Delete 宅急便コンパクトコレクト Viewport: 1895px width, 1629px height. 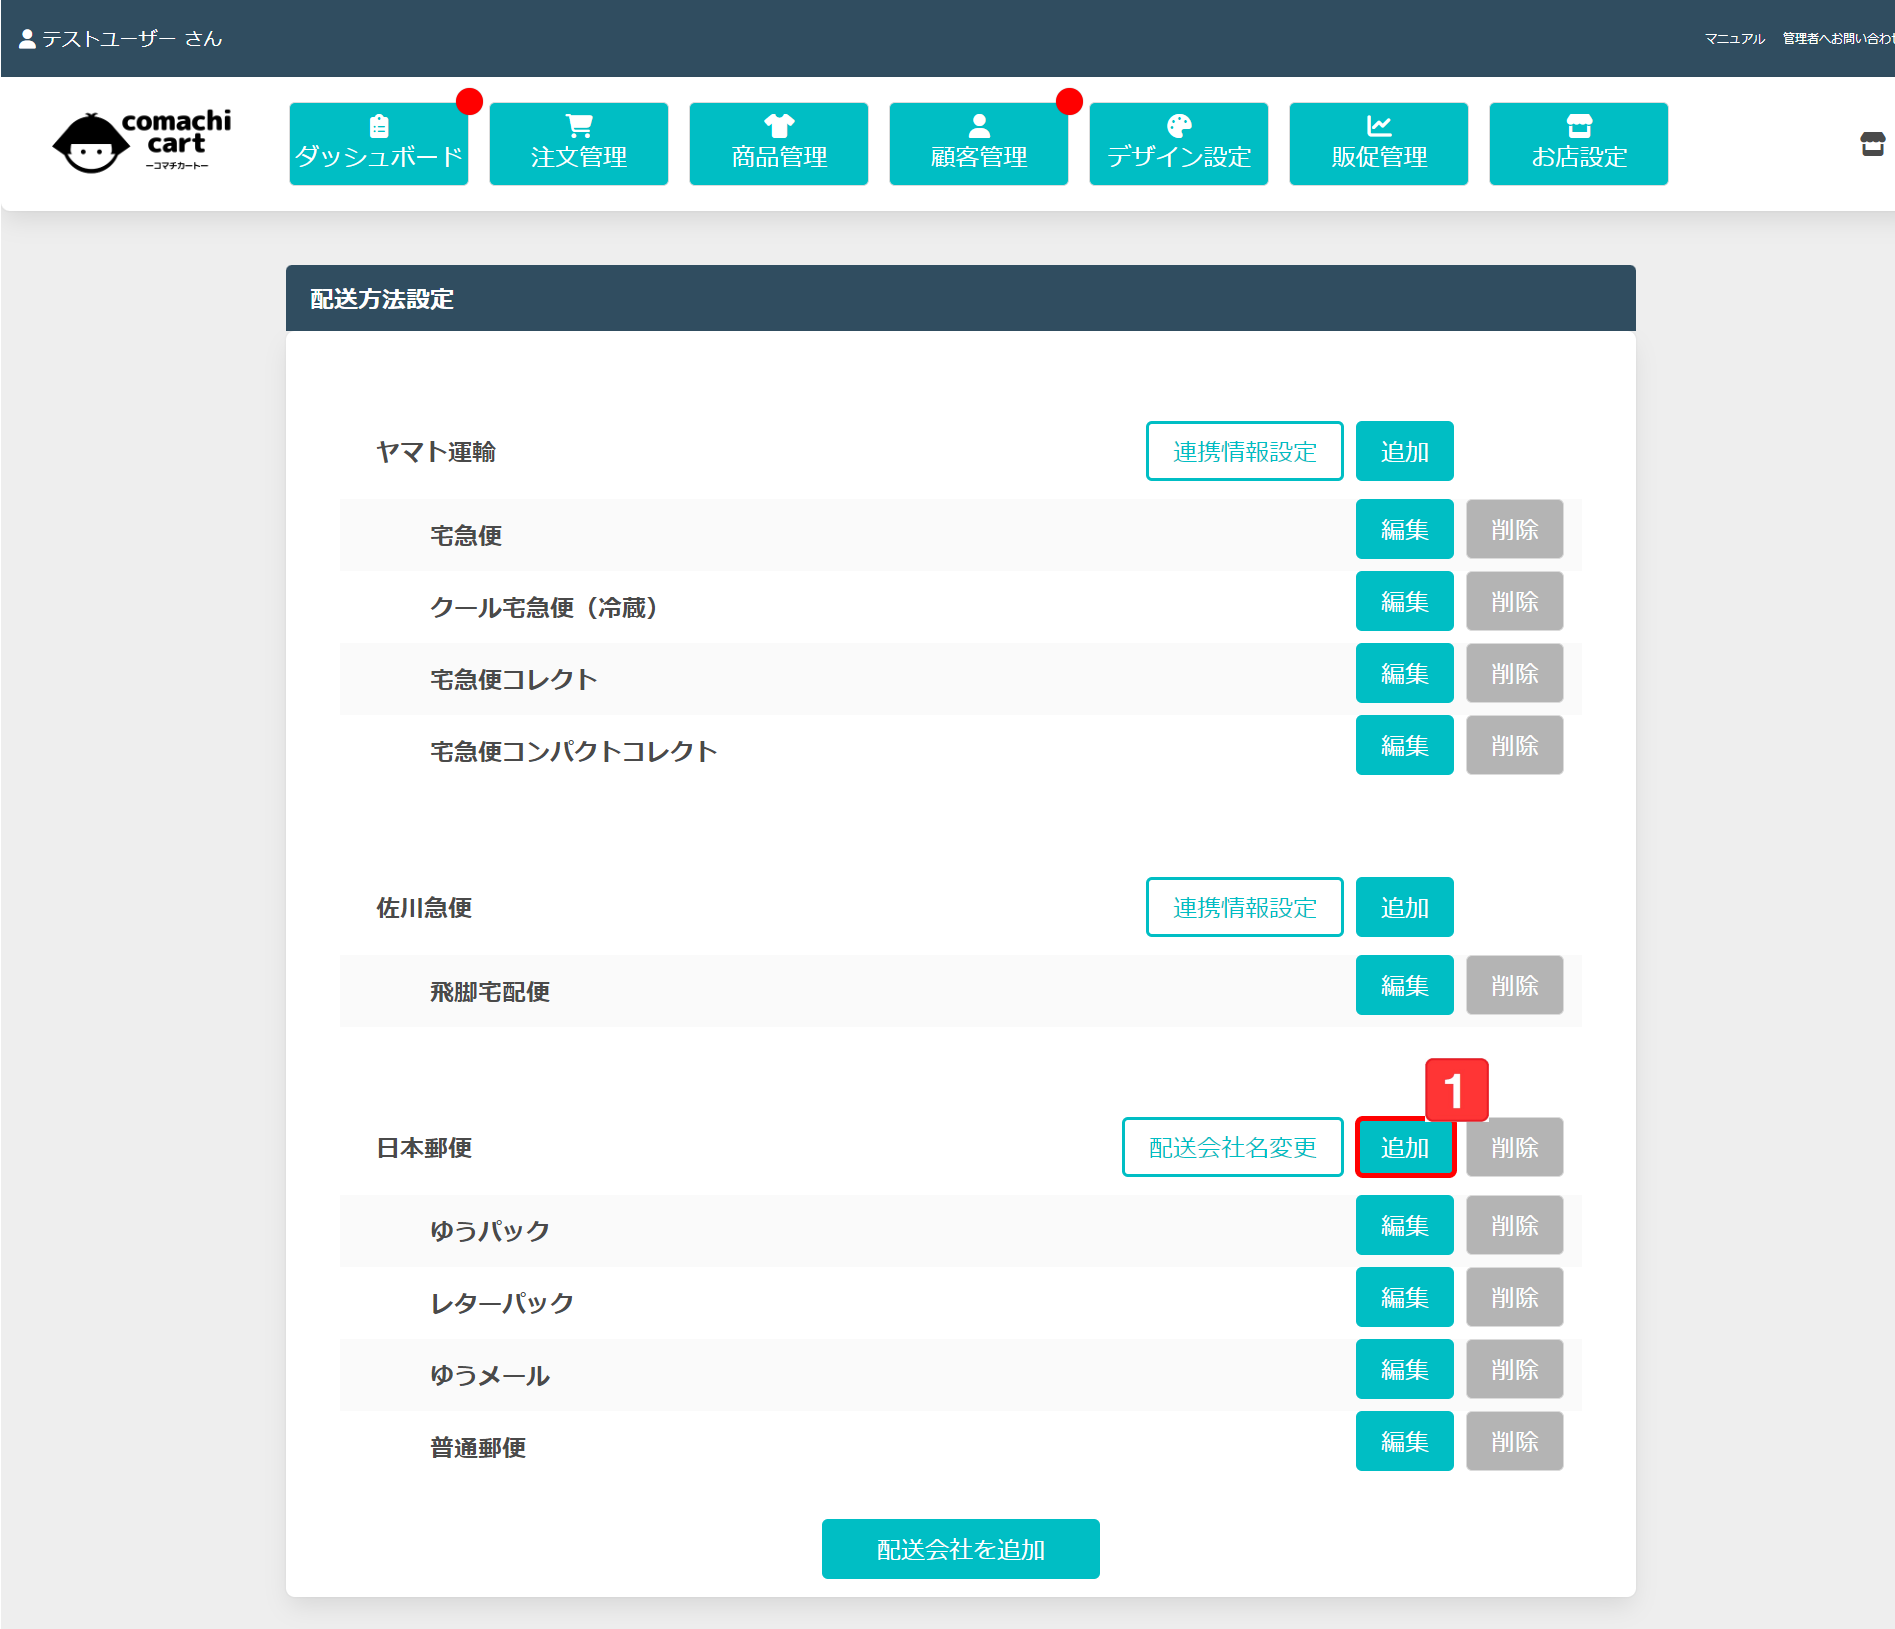[x=1515, y=745]
